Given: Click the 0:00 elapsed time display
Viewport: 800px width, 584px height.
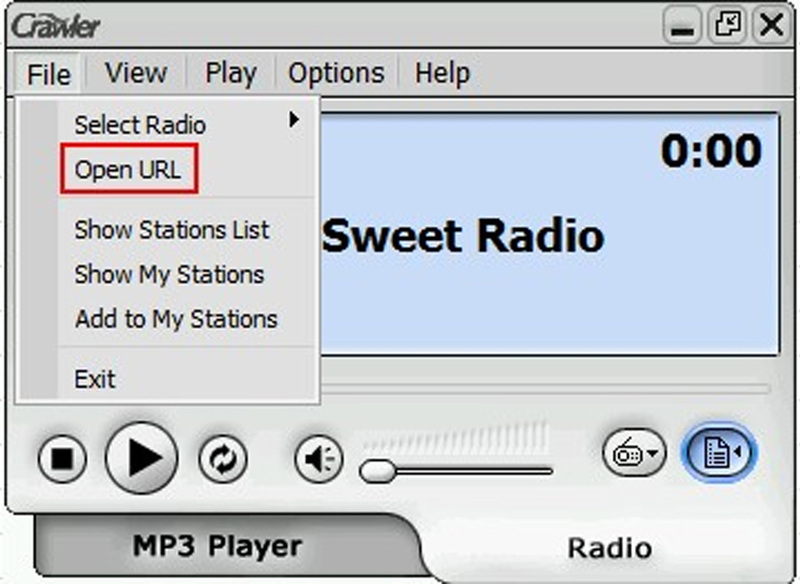Looking at the screenshot, I should click(x=711, y=151).
